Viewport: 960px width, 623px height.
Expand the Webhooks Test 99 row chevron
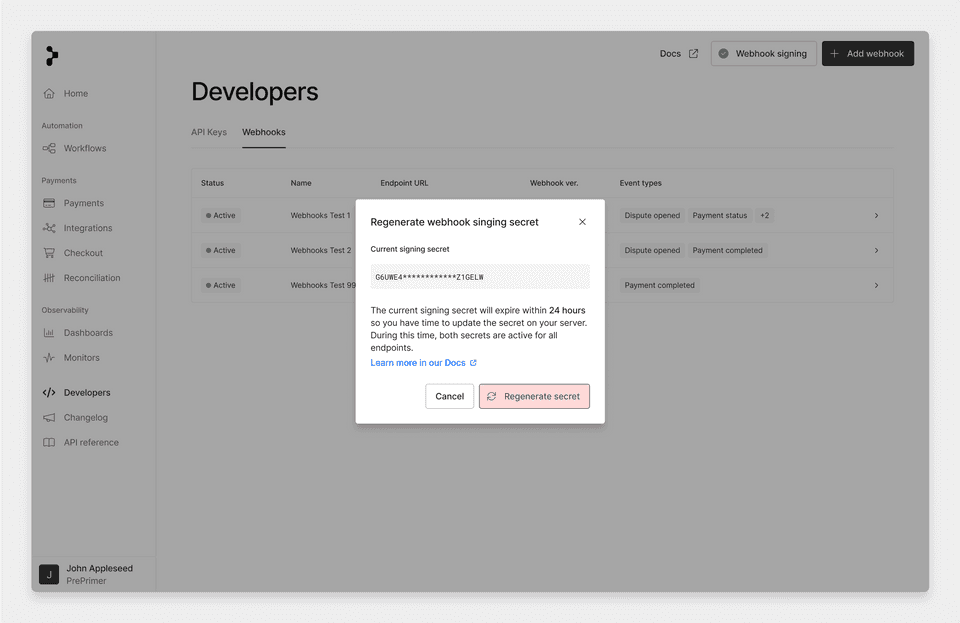[x=876, y=285]
